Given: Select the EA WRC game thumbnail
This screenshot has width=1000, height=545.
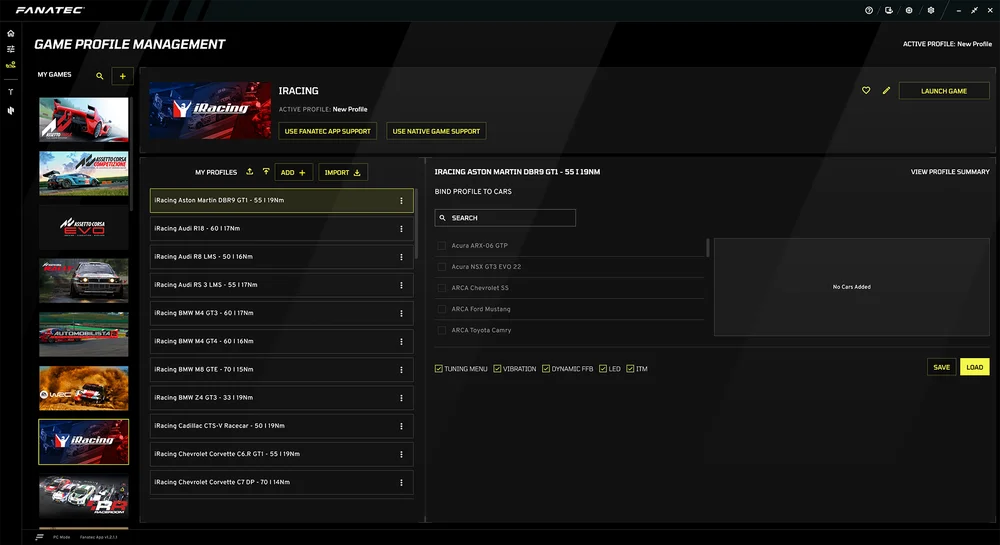Looking at the screenshot, I should tap(84, 388).
